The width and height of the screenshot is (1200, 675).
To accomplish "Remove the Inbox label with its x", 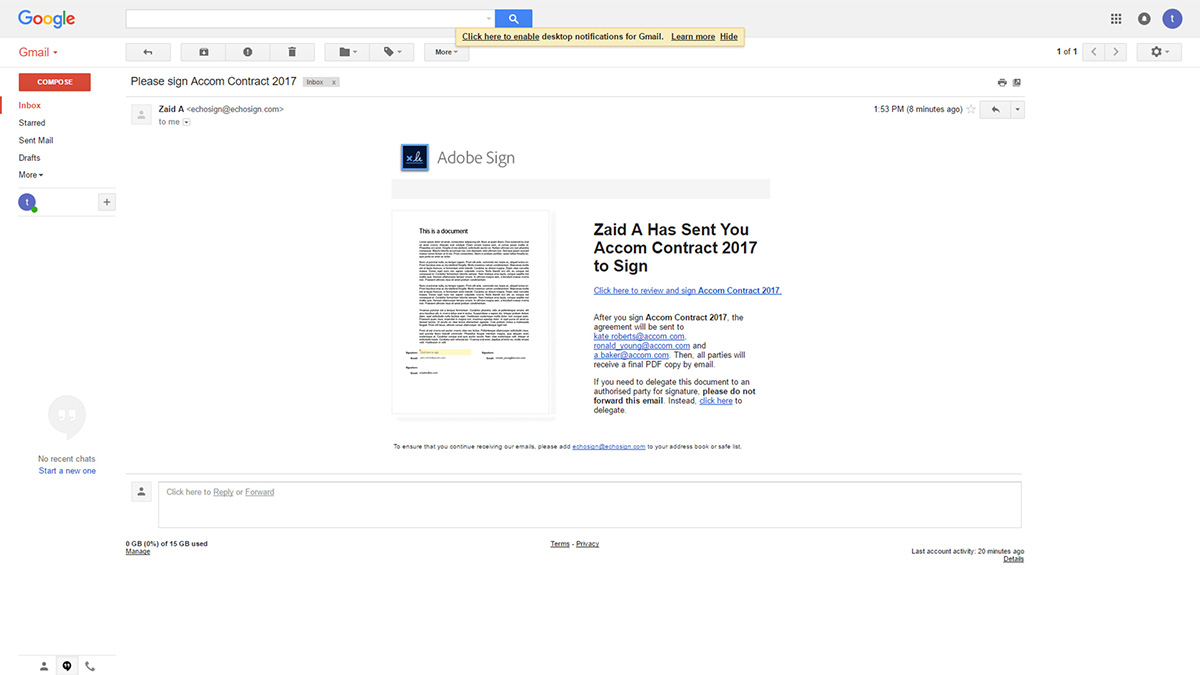I will 334,82.
